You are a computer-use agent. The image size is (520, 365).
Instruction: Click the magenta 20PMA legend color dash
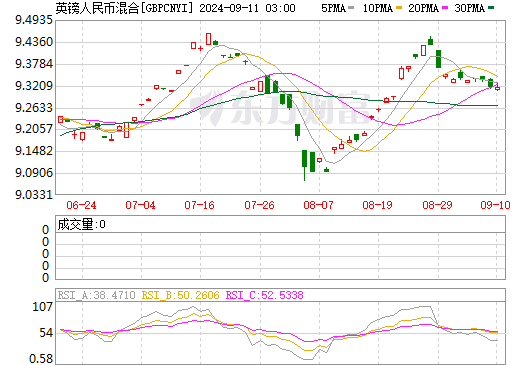(x=445, y=8)
